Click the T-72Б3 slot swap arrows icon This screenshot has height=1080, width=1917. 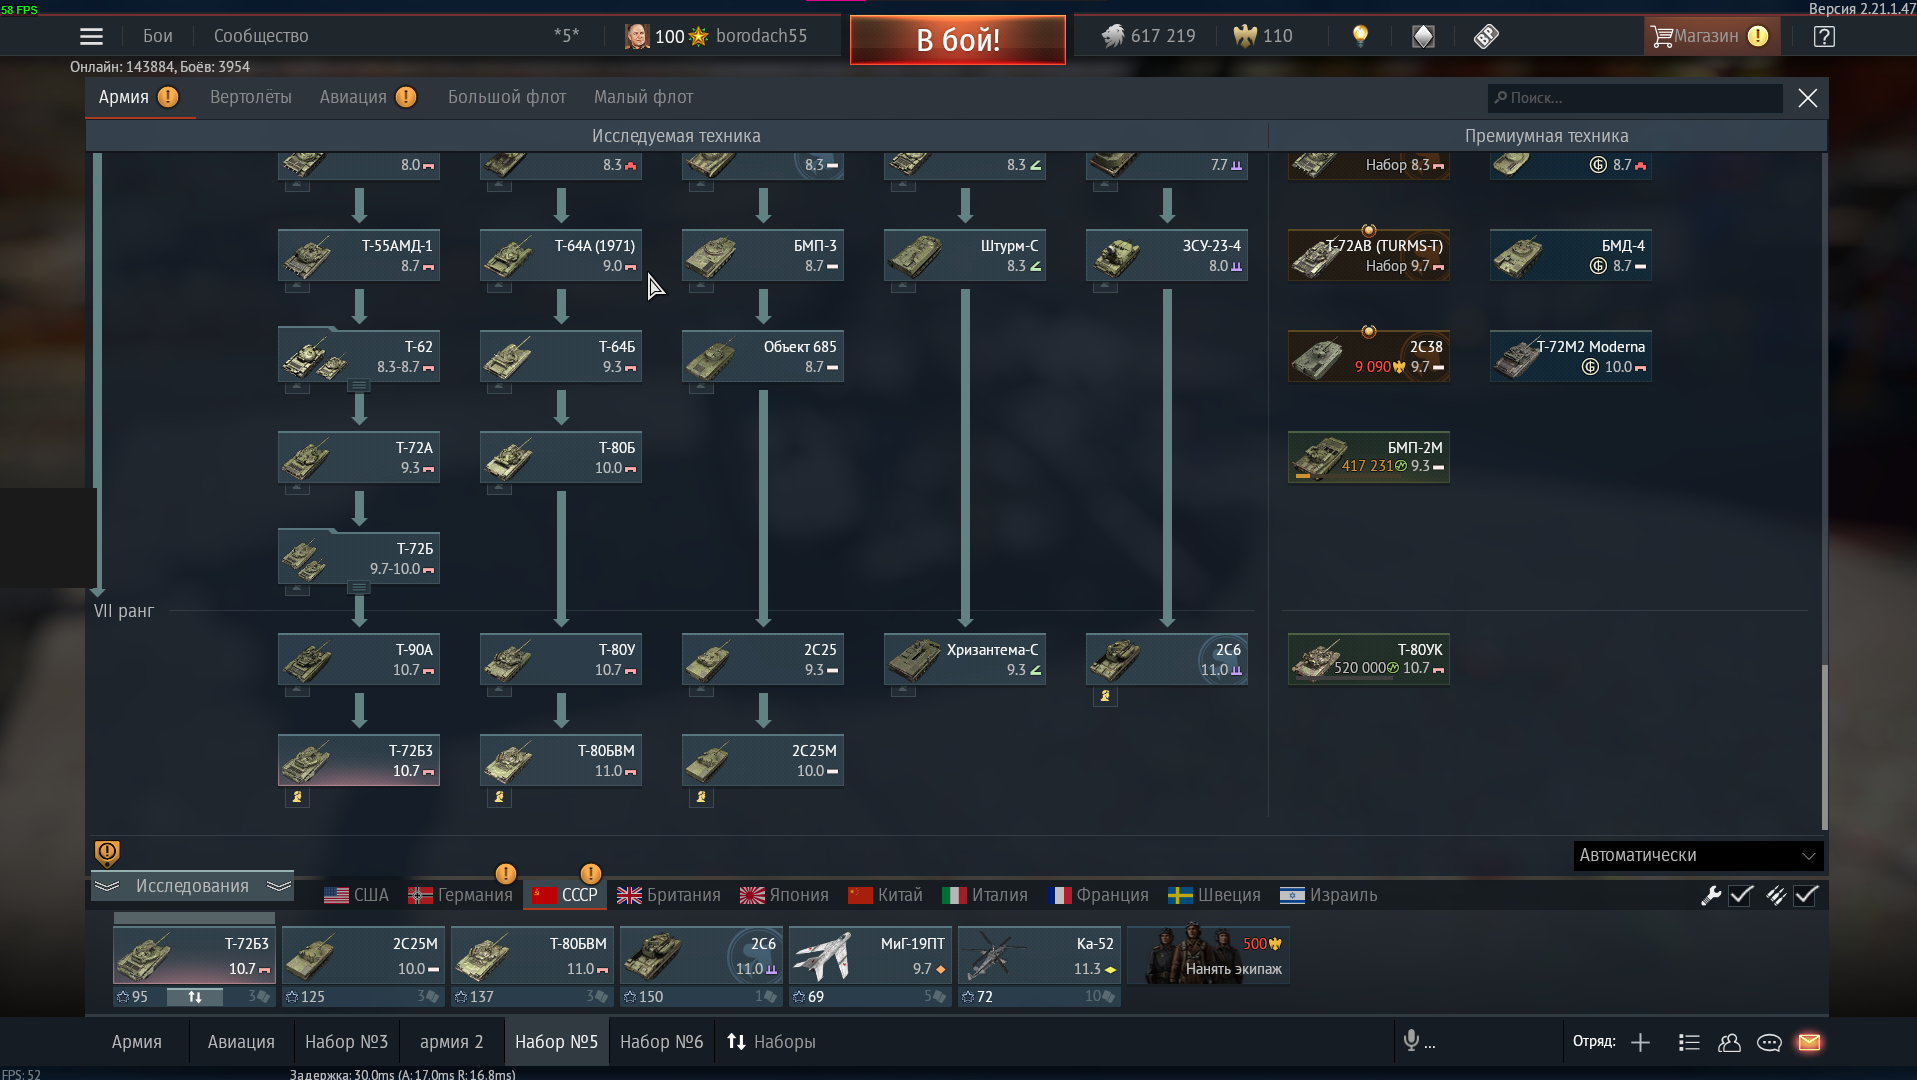point(195,996)
